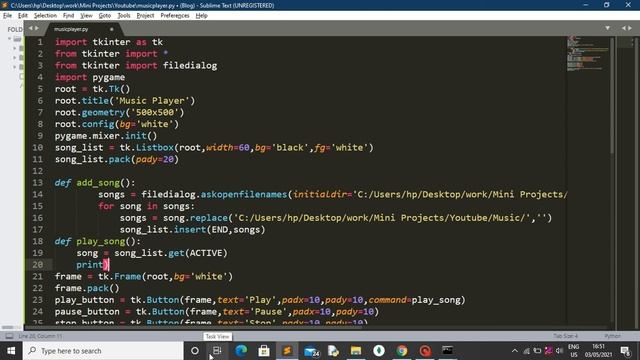Open the Tab Size: 4 selector
Viewport: 640px width, 360px height.
click(565, 336)
